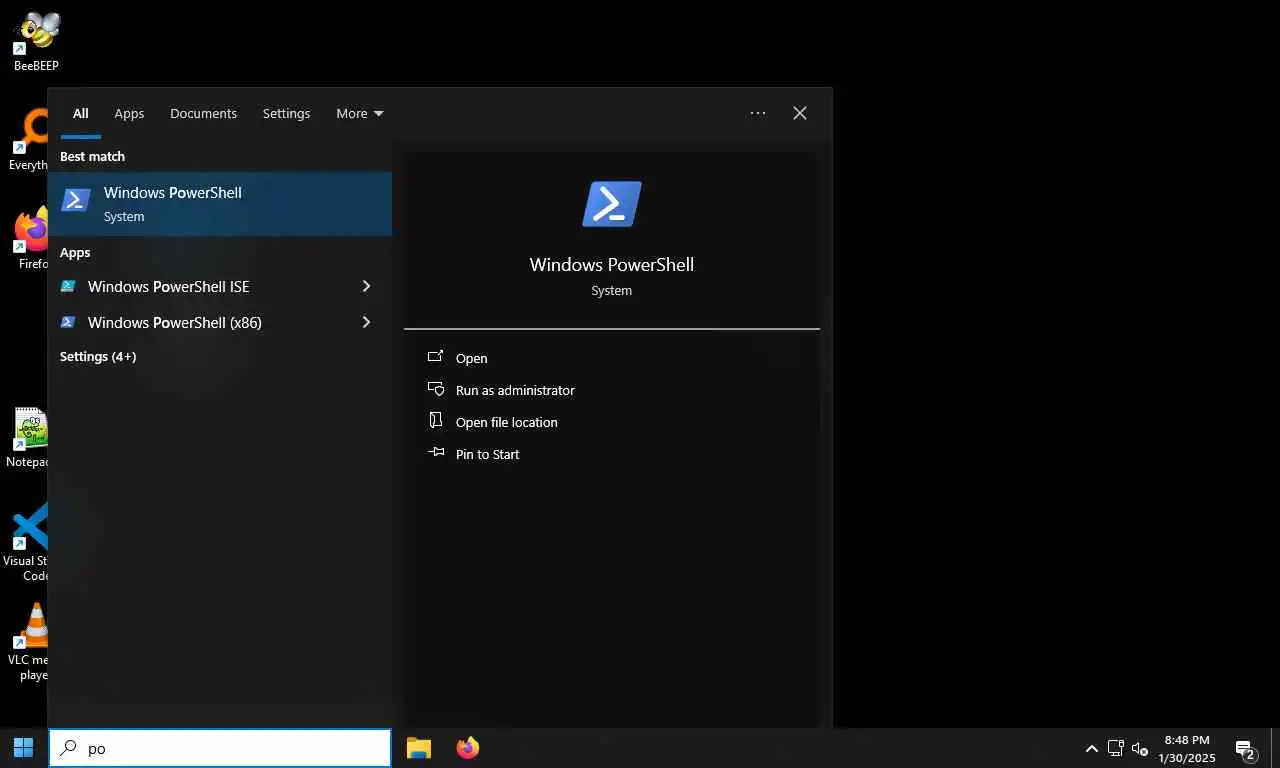Open the notification center icon

(x=1246, y=748)
